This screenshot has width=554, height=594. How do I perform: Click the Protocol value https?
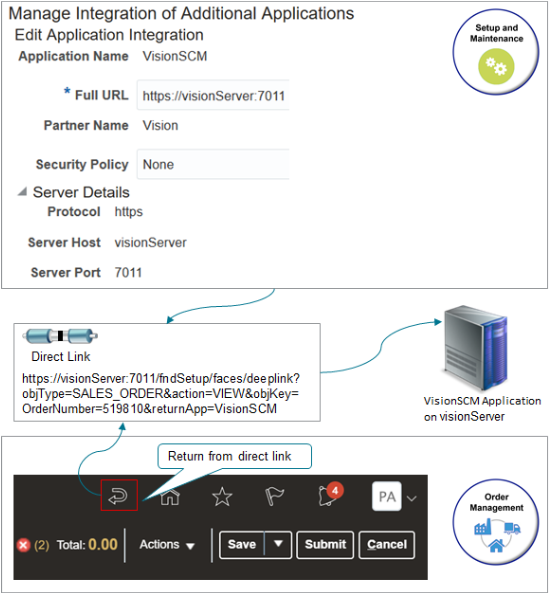129,212
